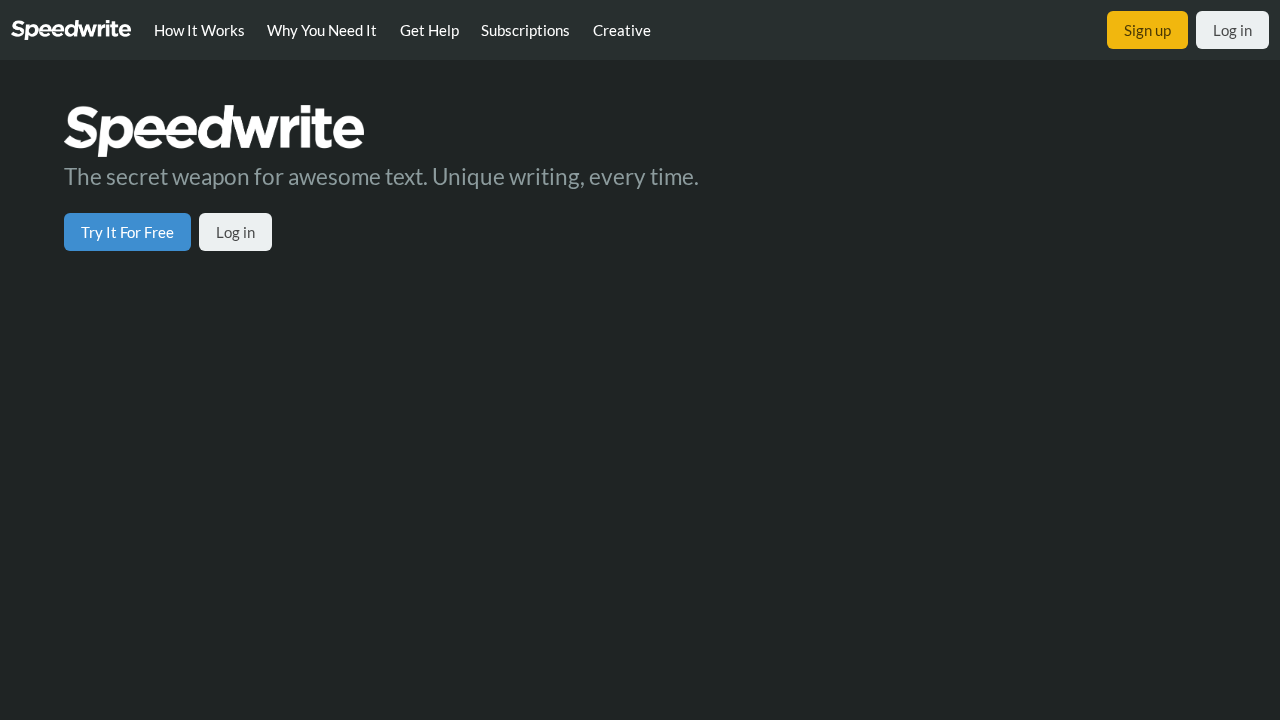The height and width of the screenshot is (720, 1280).
Task: Learn how Speedwrite works
Action: (199, 29)
